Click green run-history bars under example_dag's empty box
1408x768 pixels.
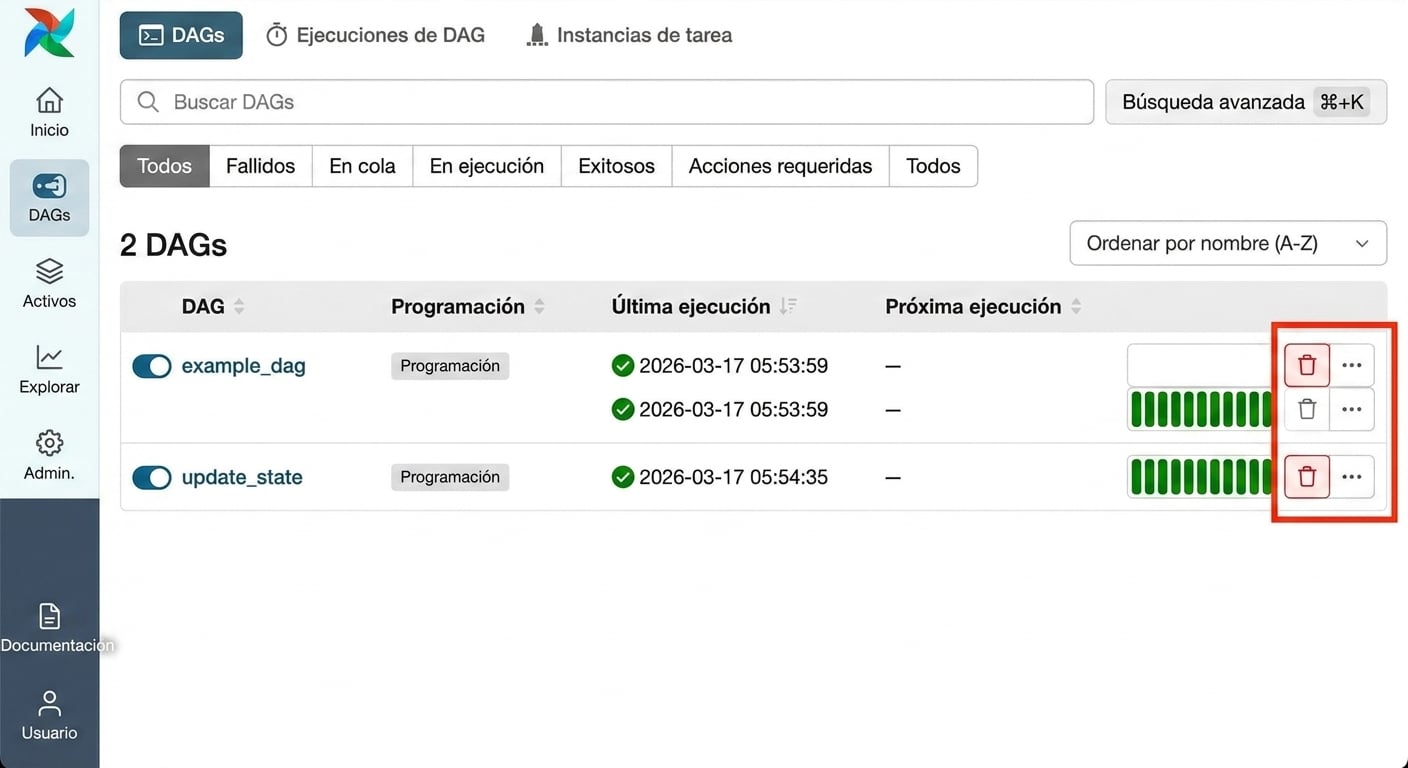tap(1202, 410)
